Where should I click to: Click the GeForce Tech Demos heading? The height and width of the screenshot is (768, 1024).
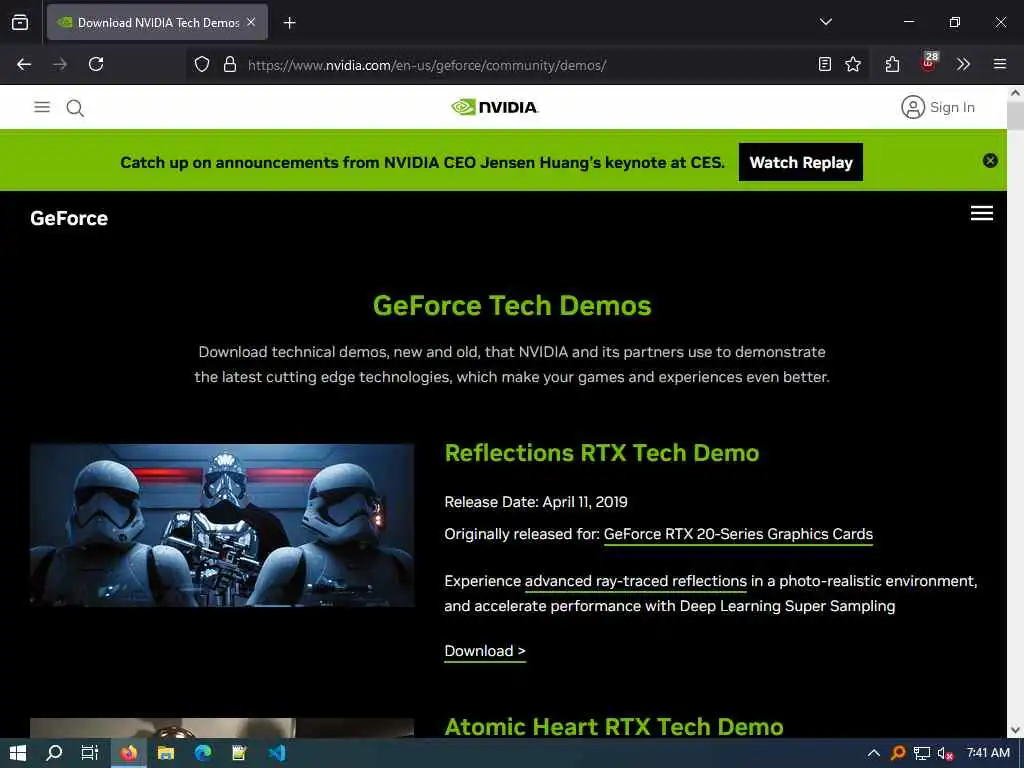pyautogui.click(x=512, y=306)
